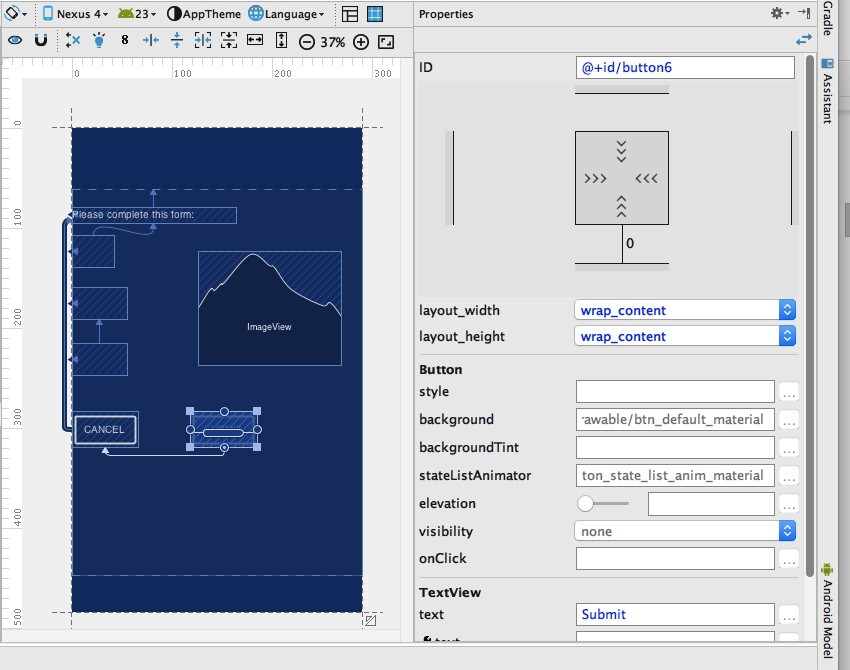Select the ImageView widget on canvas
The image size is (850, 670).
pos(270,308)
